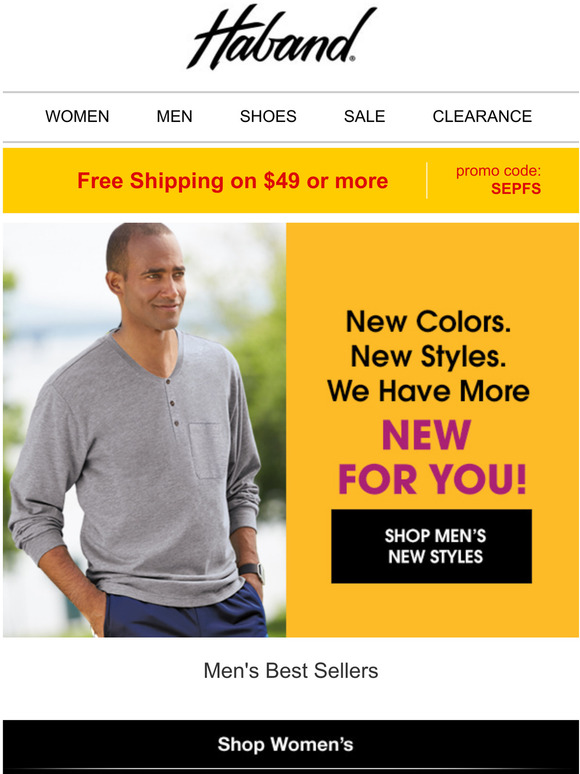This screenshot has width=580, height=774.
Task: Click the magenta 'FOR YOU!' text
Action: point(432,479)
